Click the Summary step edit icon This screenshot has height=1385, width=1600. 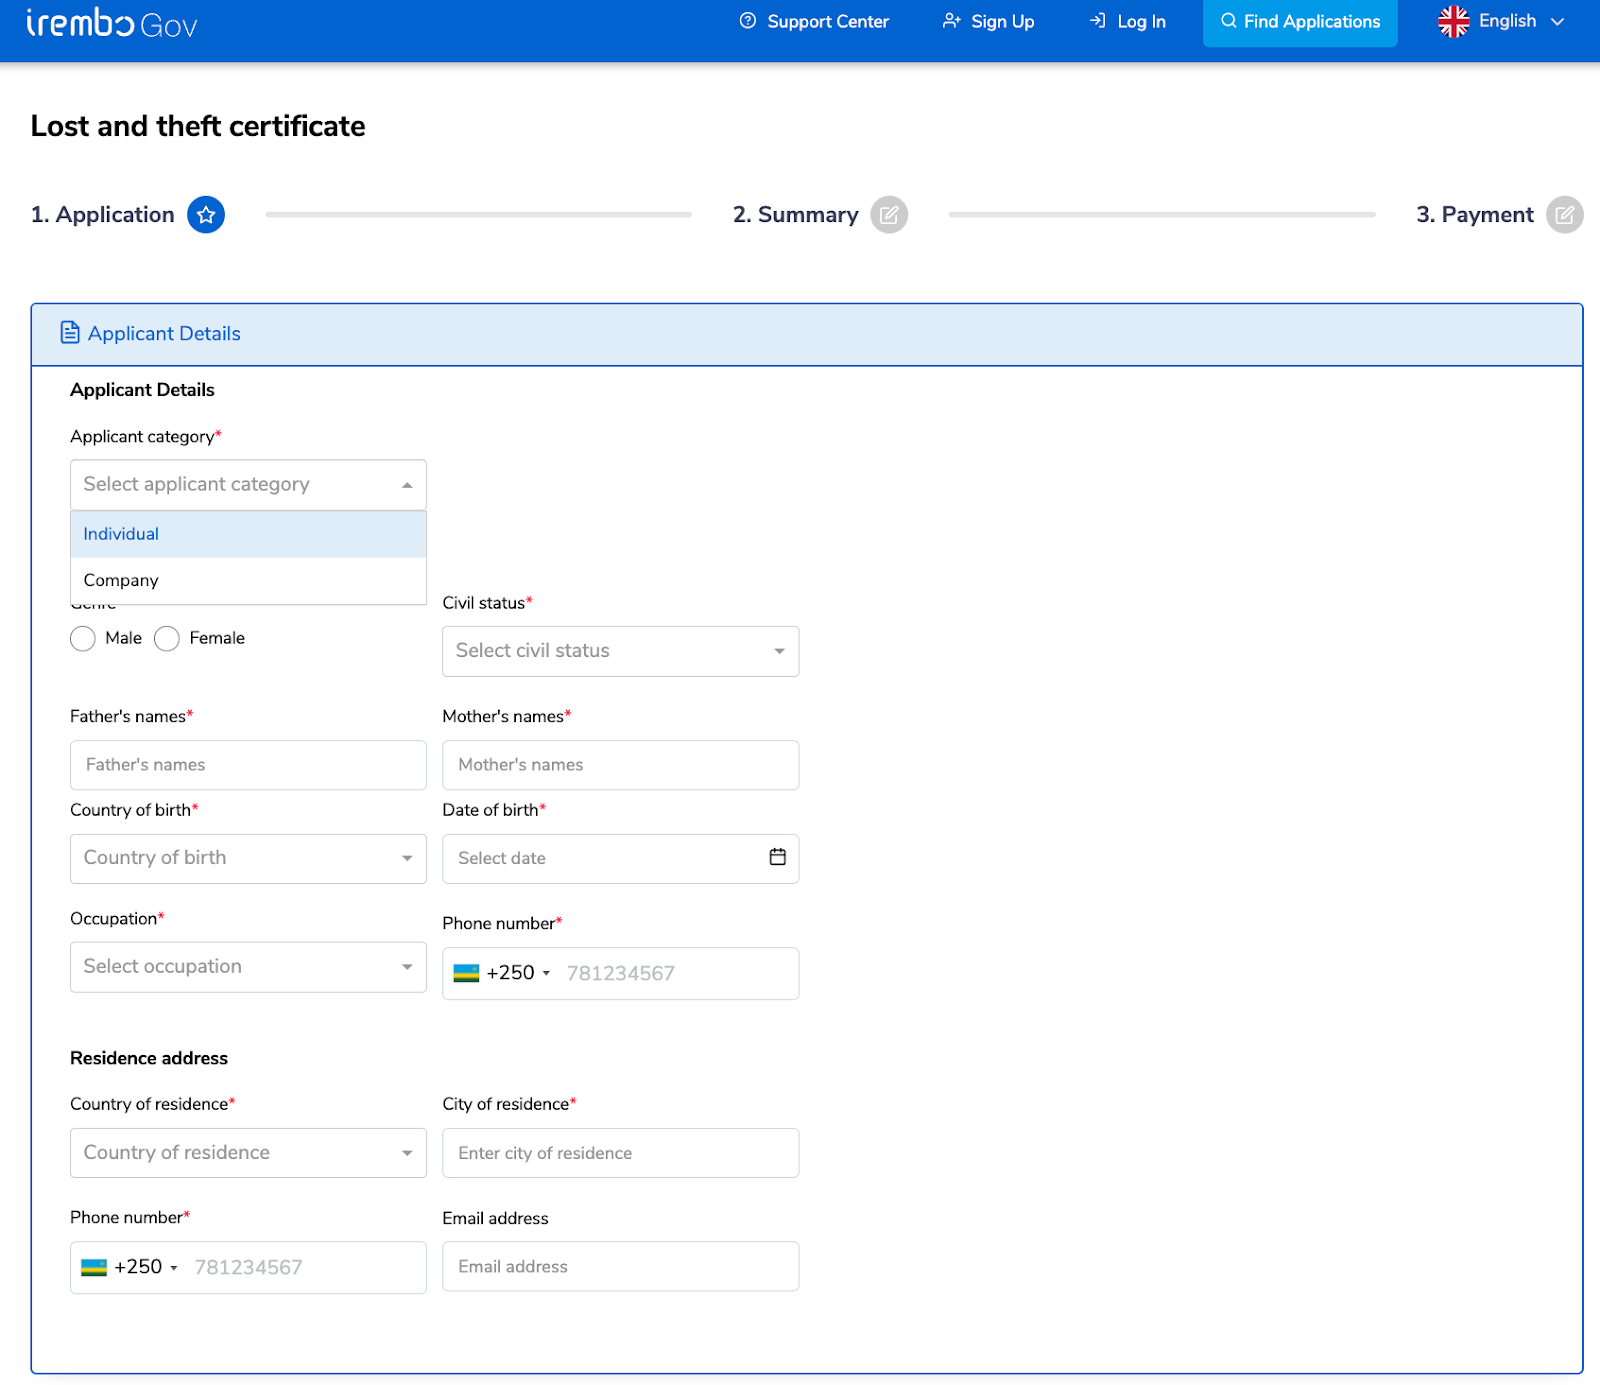click(889, 215)
